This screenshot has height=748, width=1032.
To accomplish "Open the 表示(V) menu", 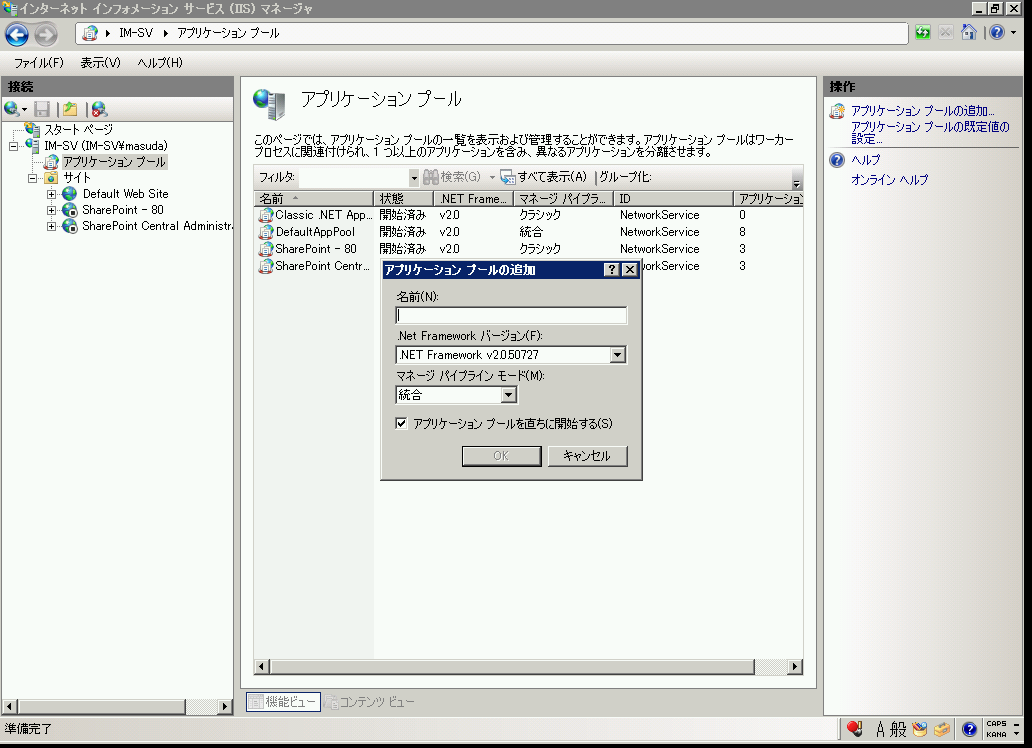I will [100, 63].
